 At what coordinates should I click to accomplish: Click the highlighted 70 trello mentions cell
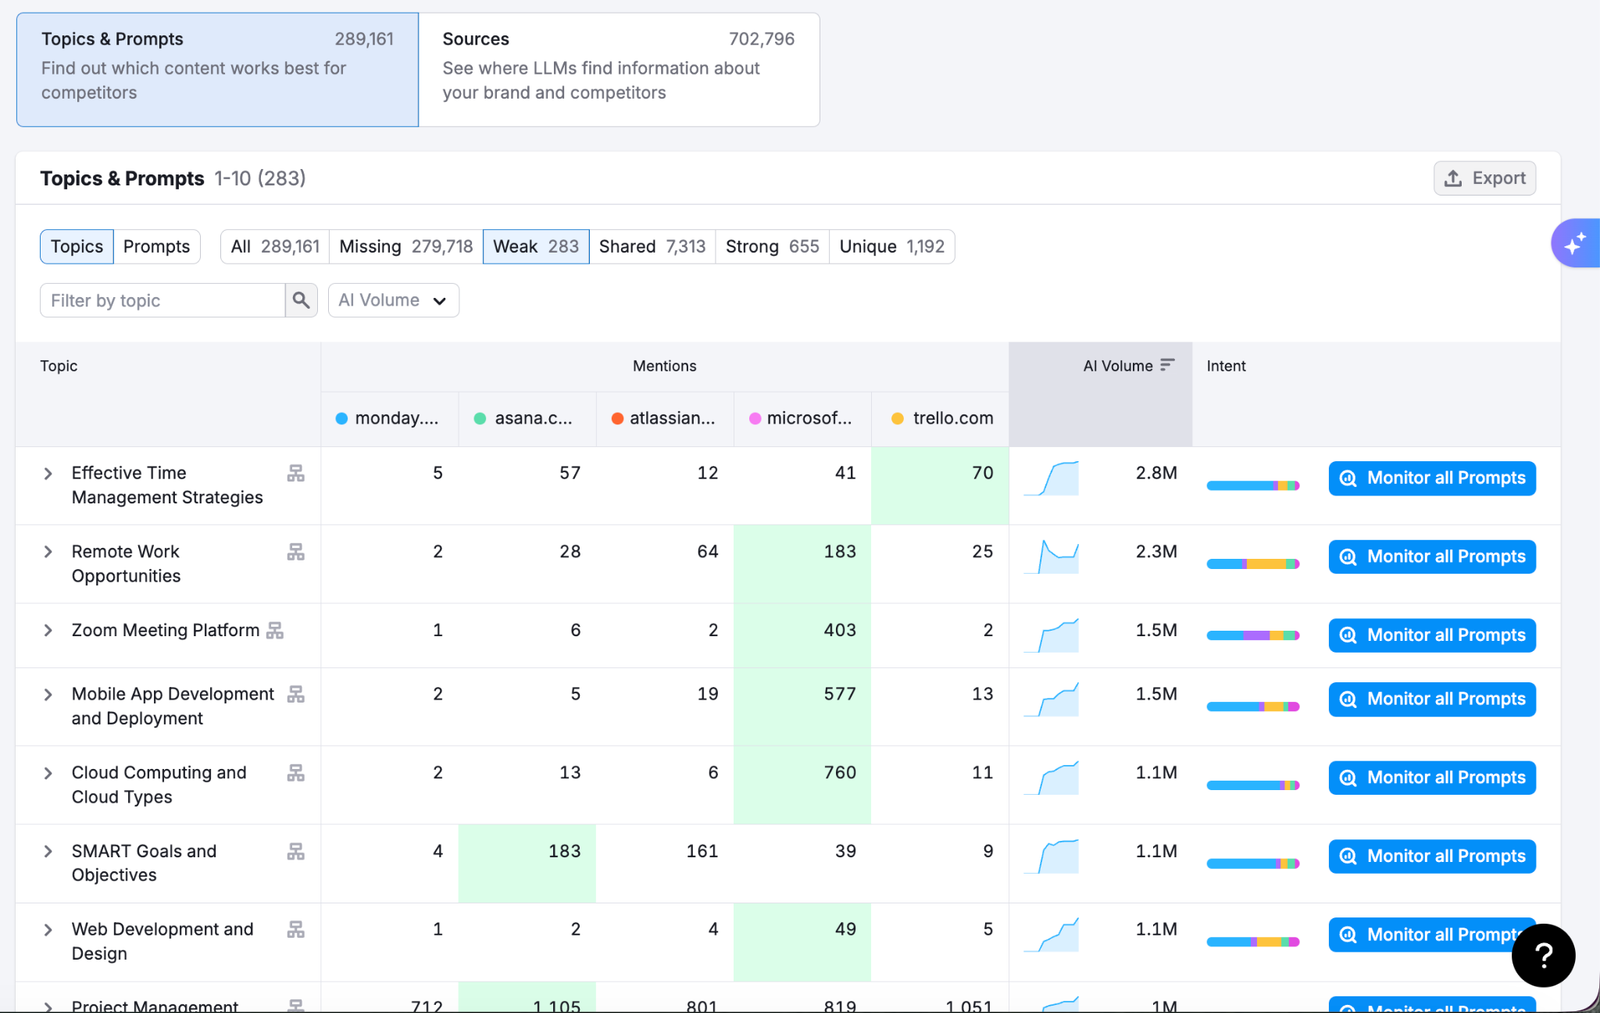click(x=940, y=485)
